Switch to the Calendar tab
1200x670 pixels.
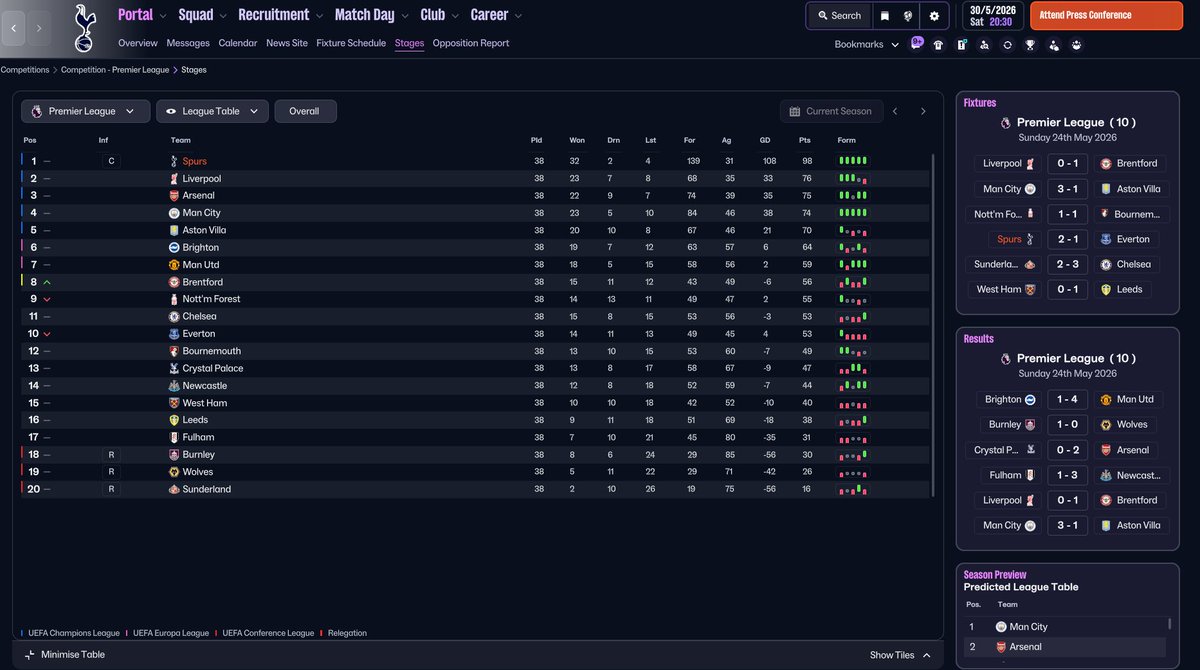coord(238,43)
